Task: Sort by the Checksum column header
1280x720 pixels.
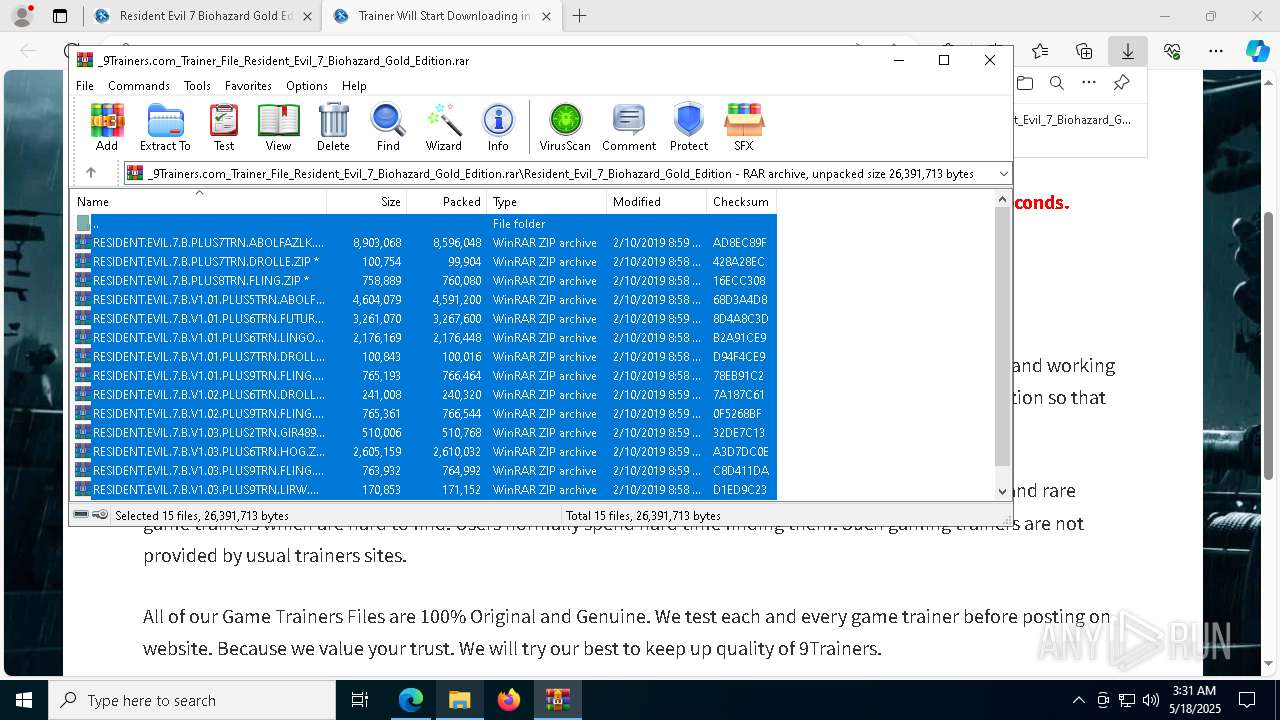Action: click(742, 202)
